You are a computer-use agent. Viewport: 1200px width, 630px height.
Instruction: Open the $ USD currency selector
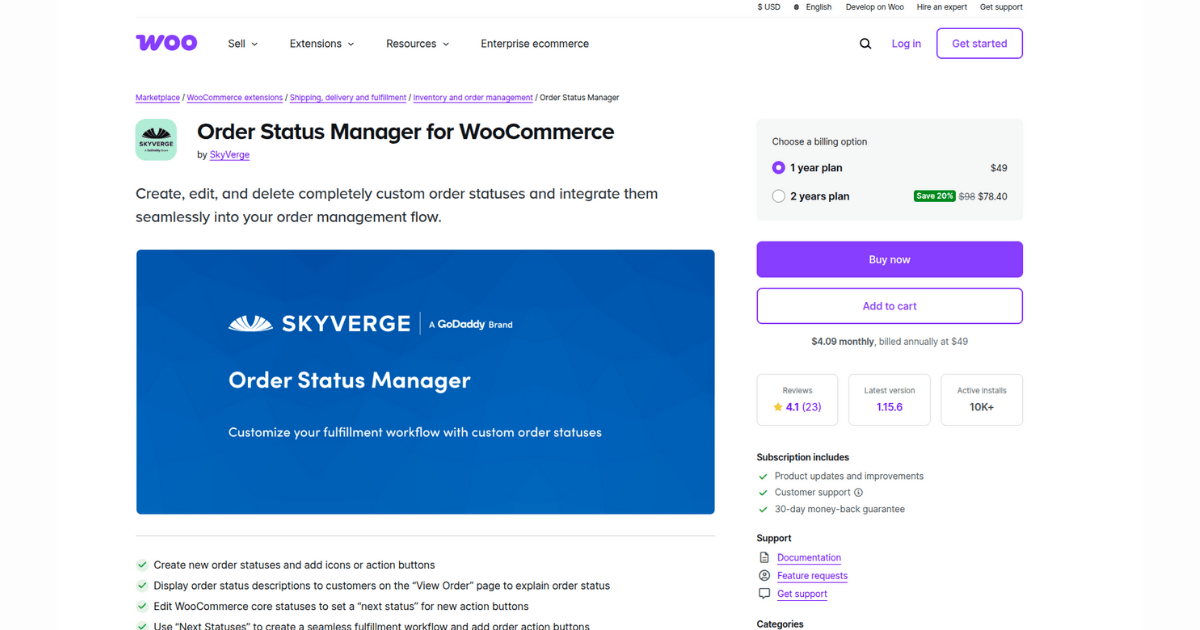769,7
